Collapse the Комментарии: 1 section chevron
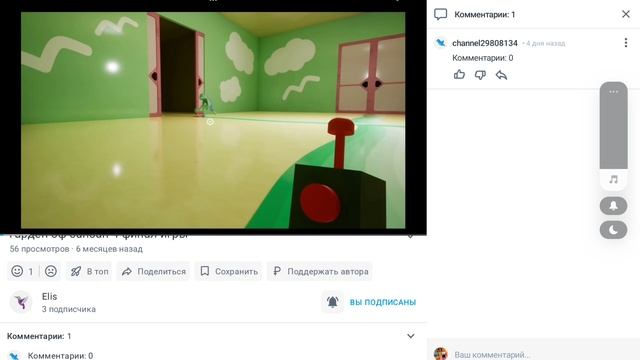This screenshot has height=360, width=640. [411, 336]
